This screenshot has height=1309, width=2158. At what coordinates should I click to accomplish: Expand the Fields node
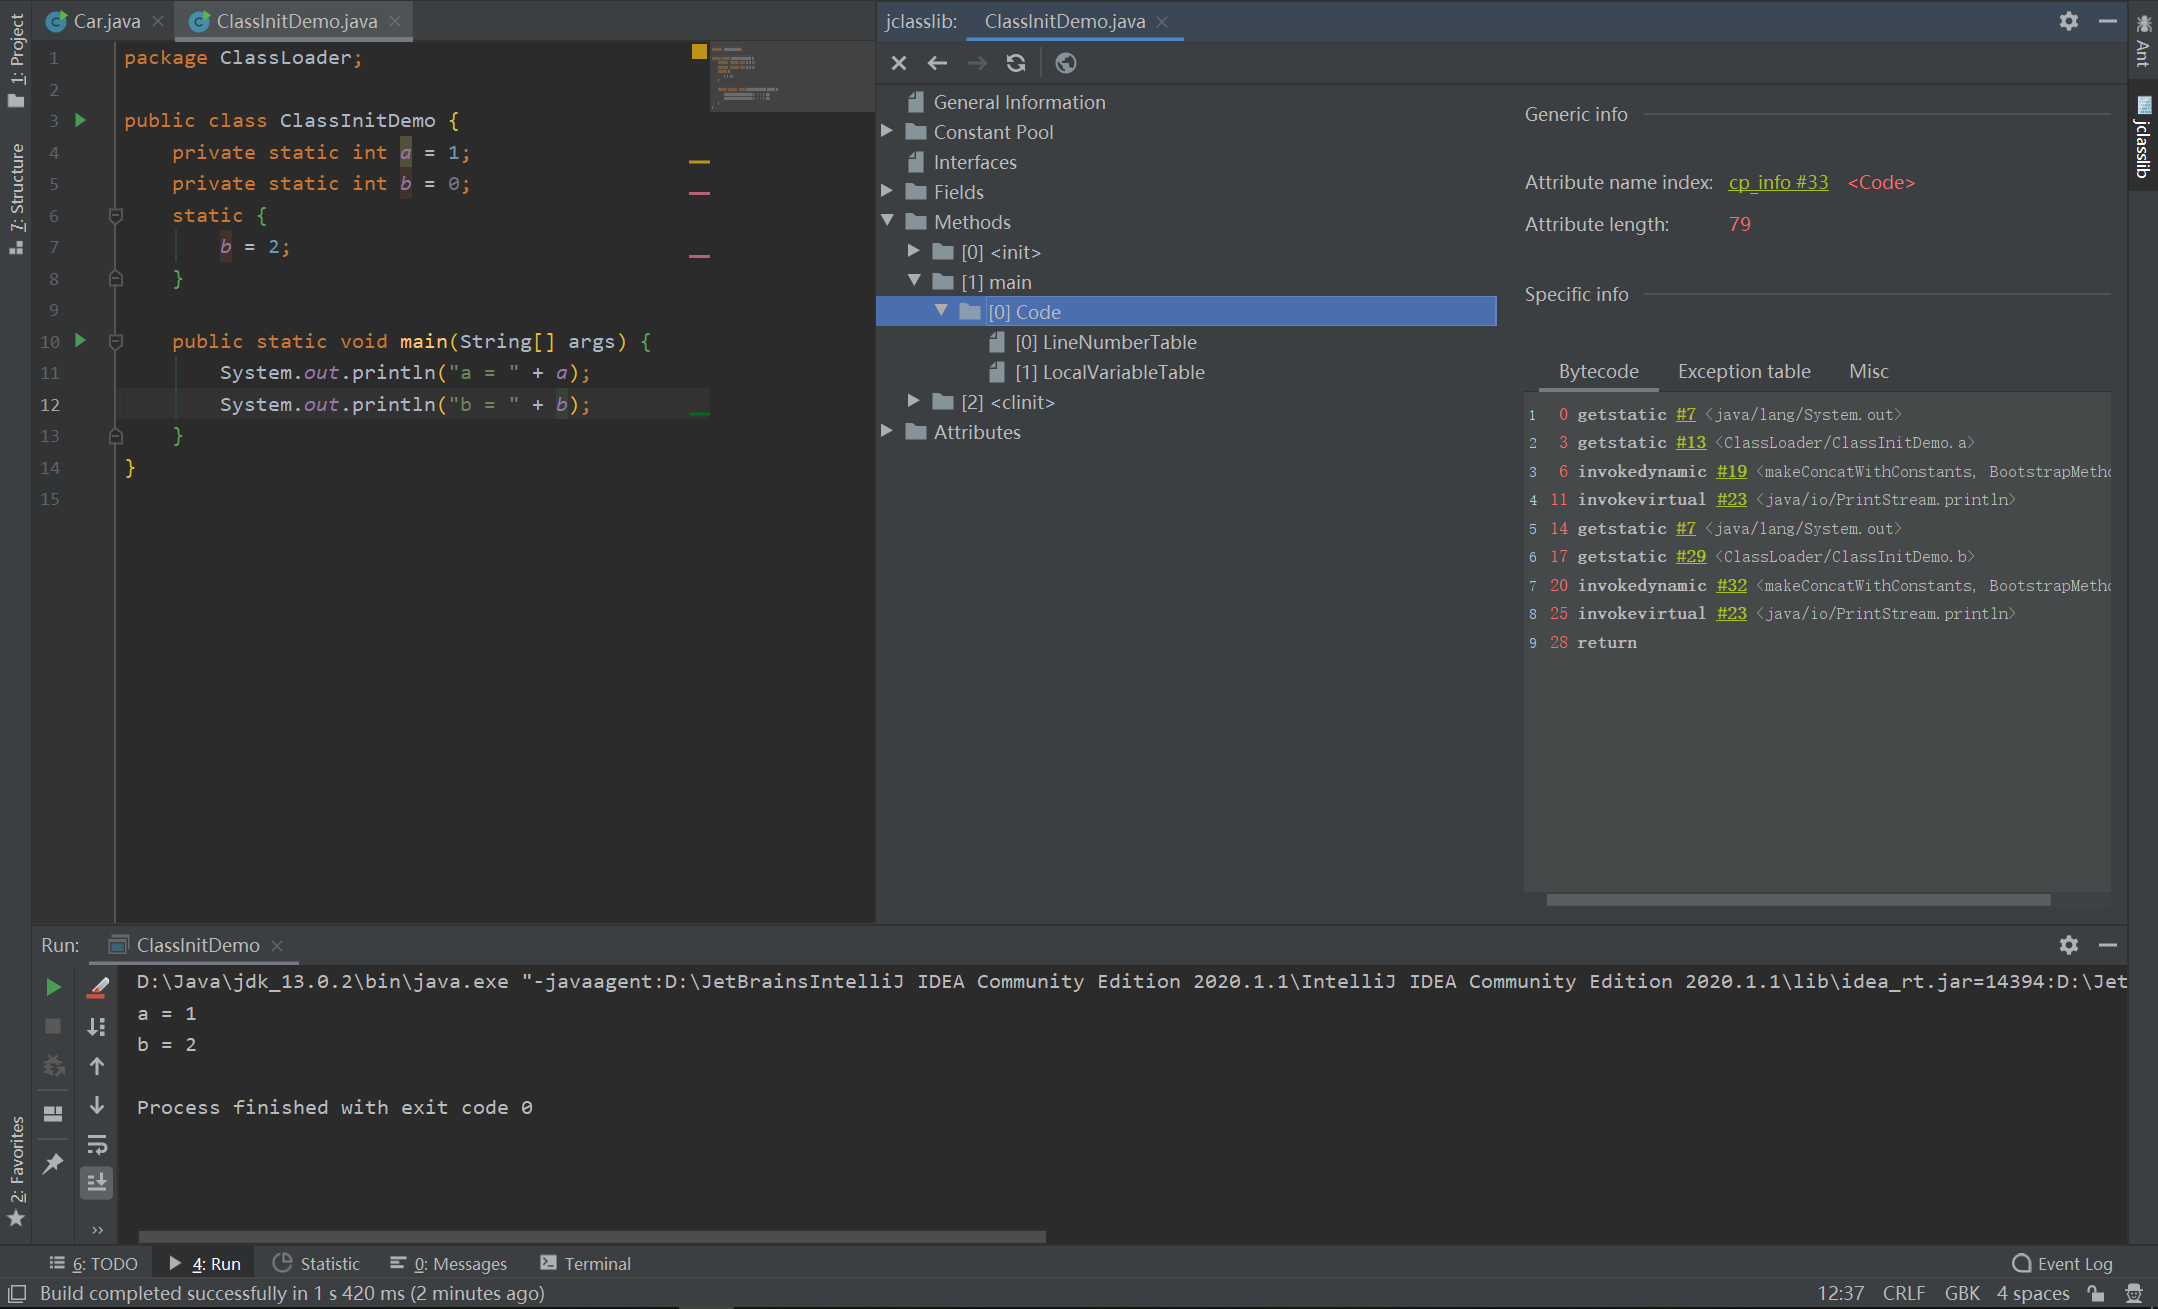pos(887,191)
